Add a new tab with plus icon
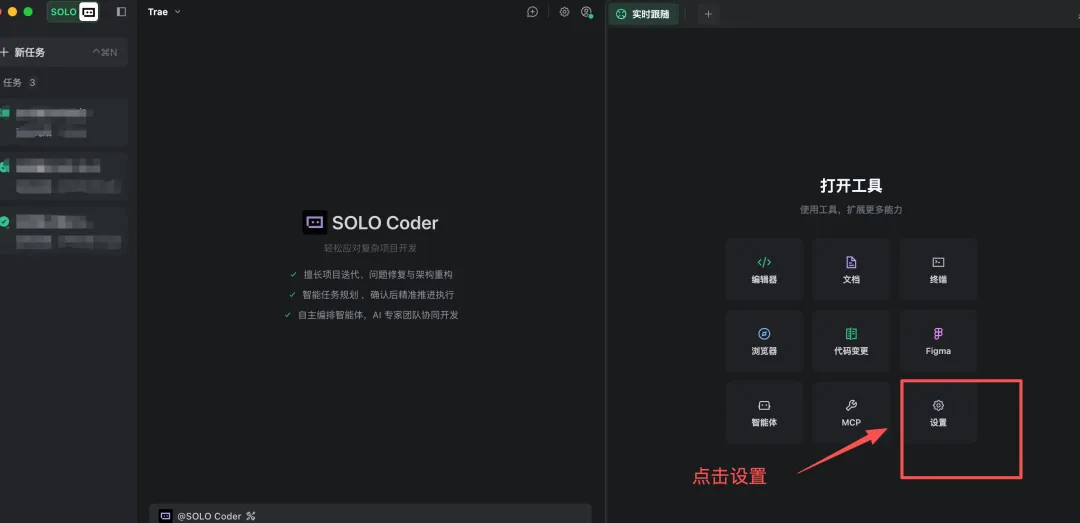 [708, 14]
